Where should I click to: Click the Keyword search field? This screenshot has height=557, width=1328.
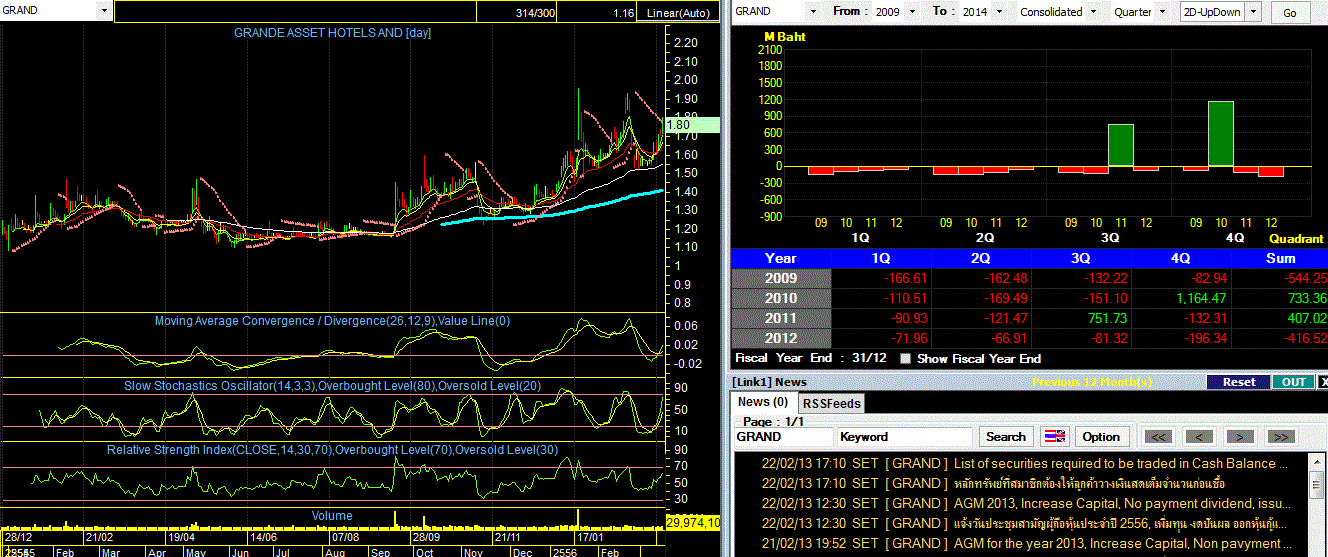[905, 437]
